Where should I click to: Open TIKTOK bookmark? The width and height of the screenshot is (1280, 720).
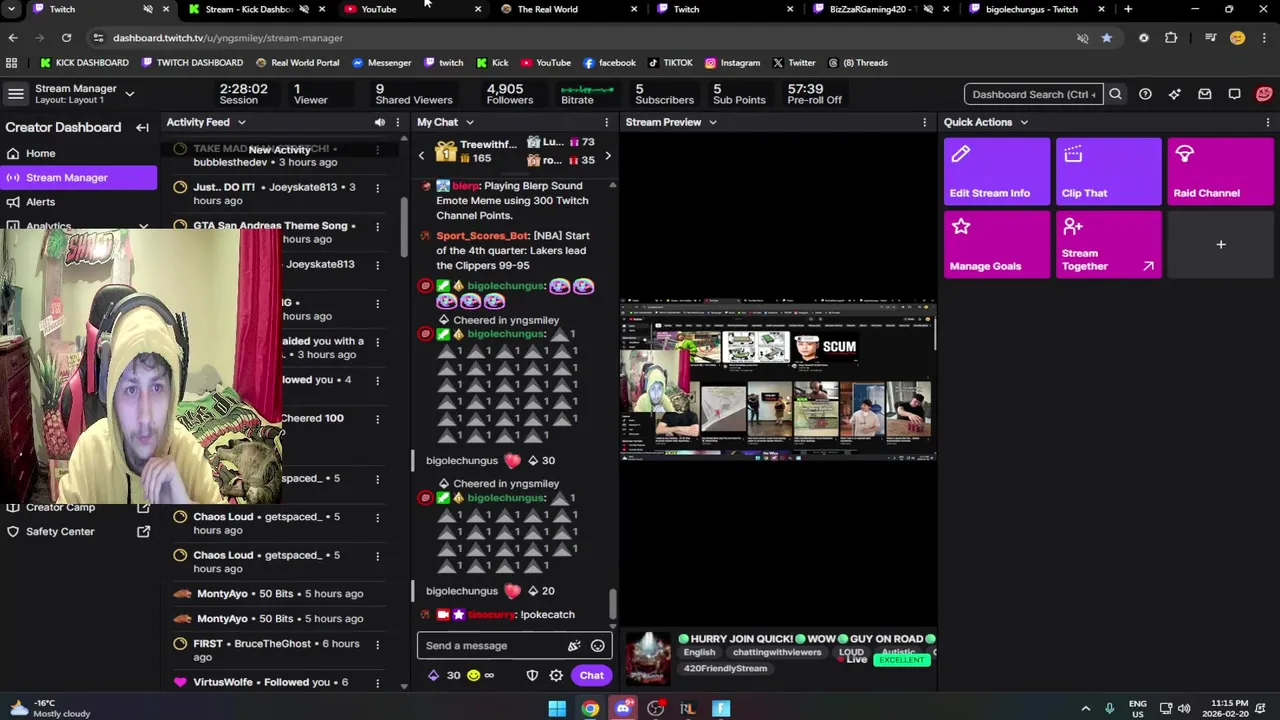pos(670,62)
